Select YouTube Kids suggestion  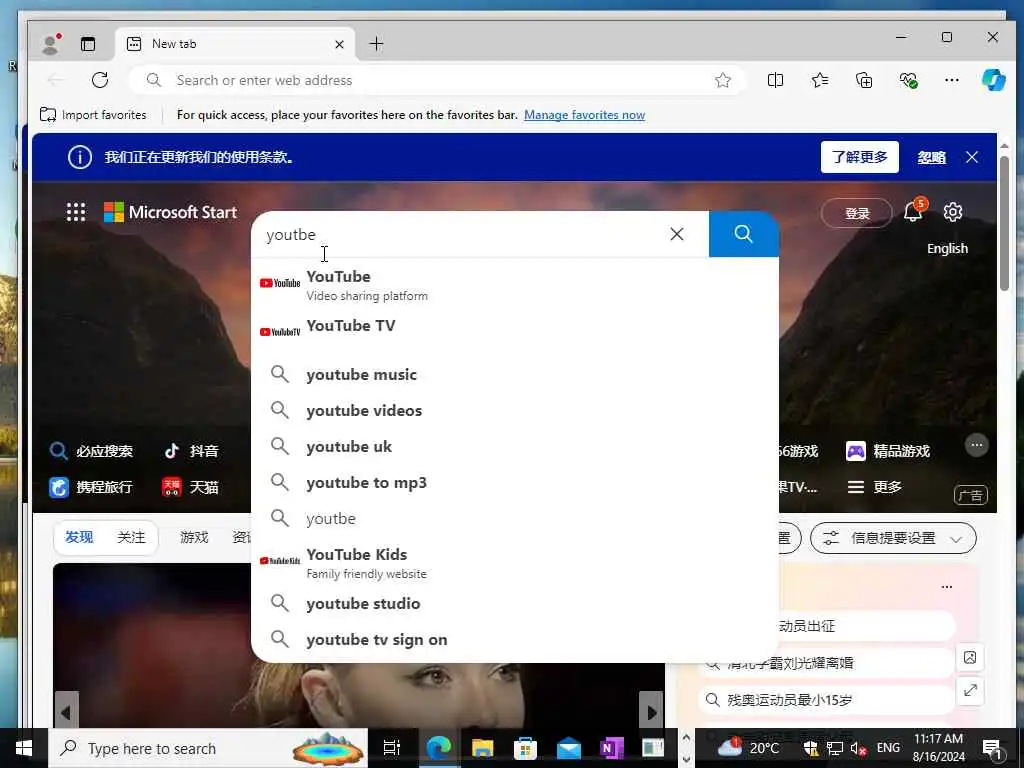[x=515, y=562]
